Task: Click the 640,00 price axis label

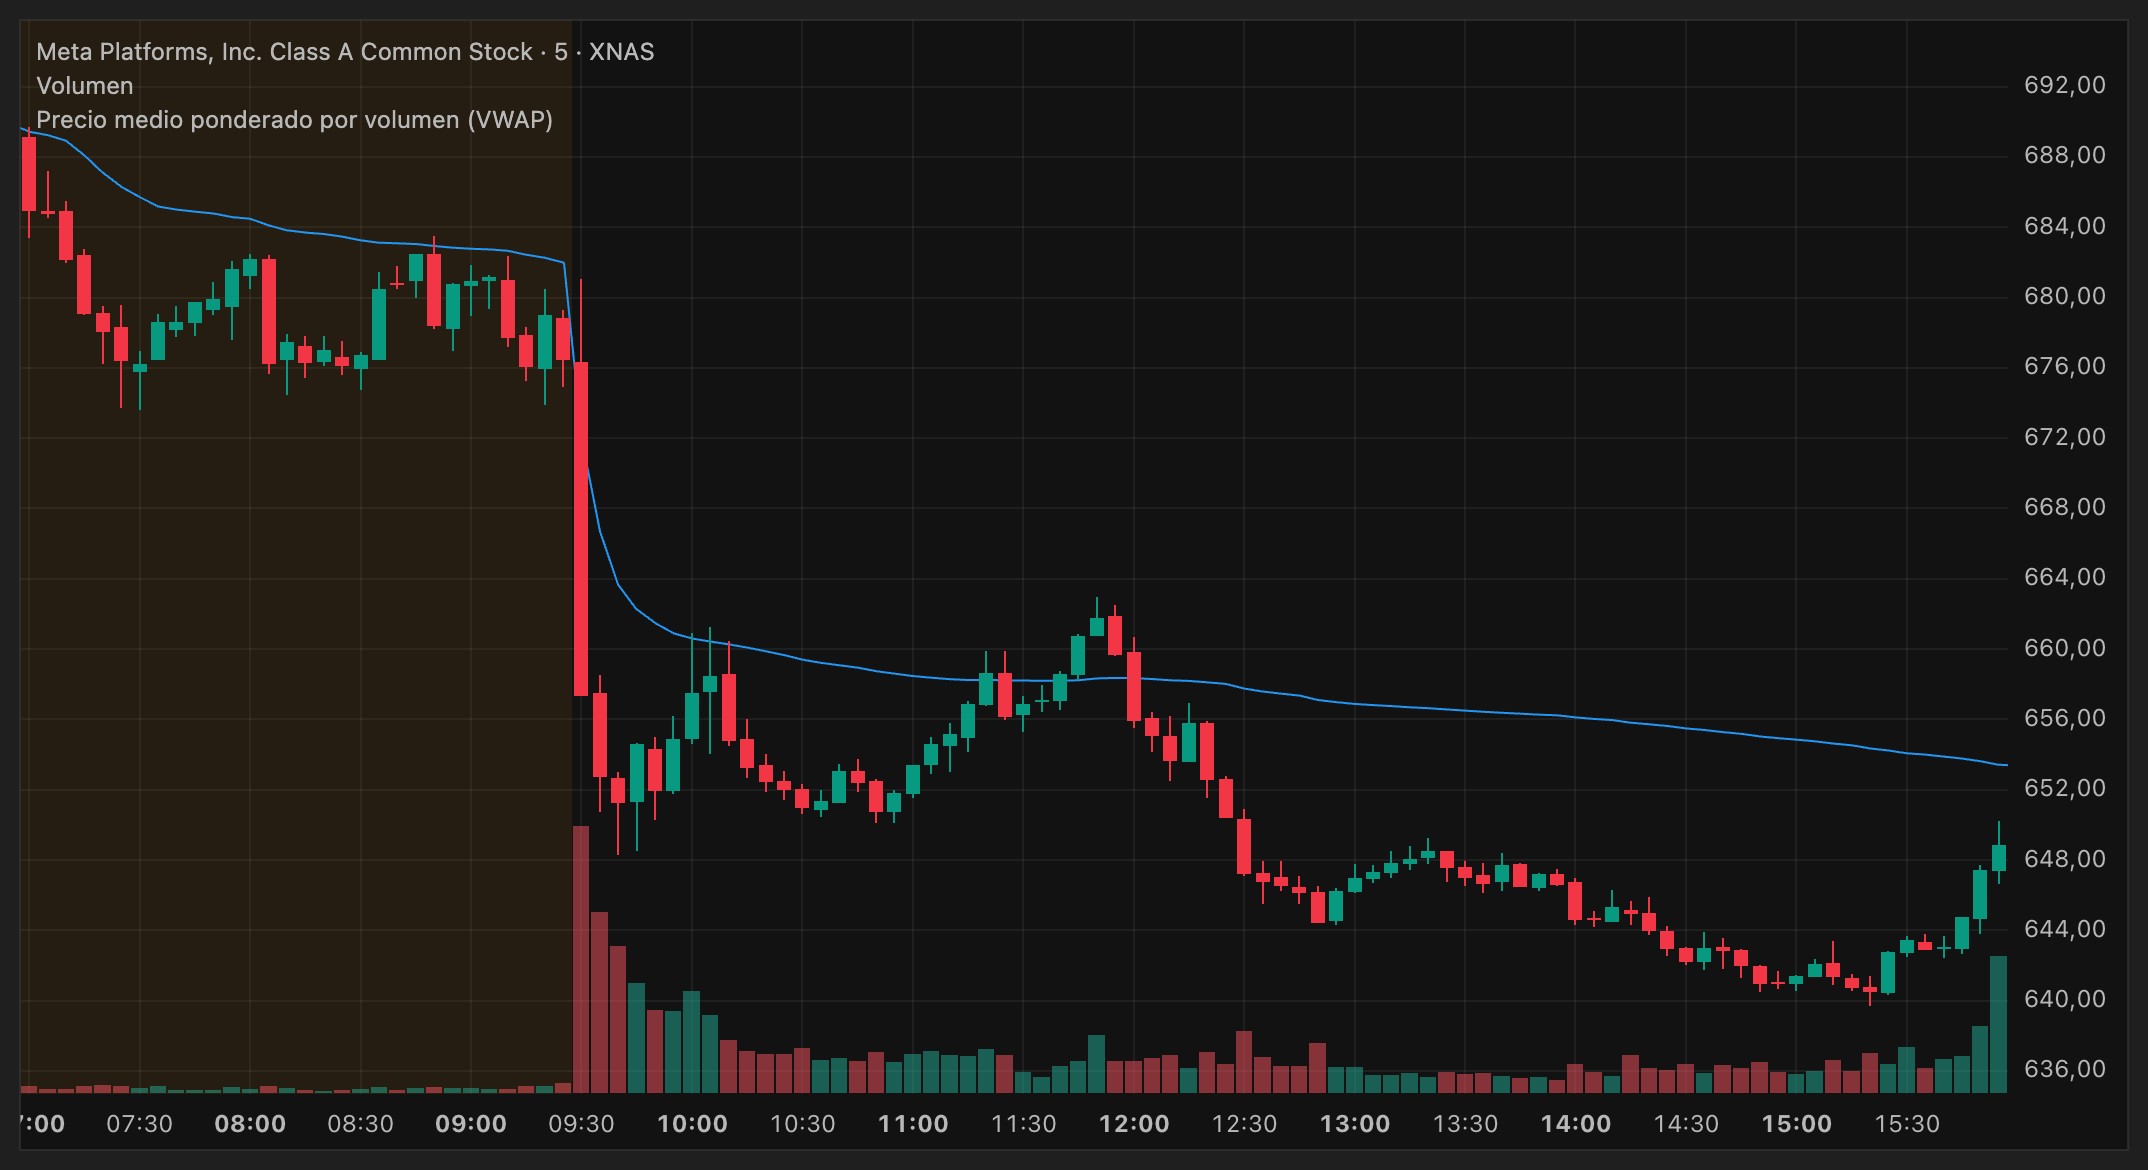Action: click(2064, 999)
